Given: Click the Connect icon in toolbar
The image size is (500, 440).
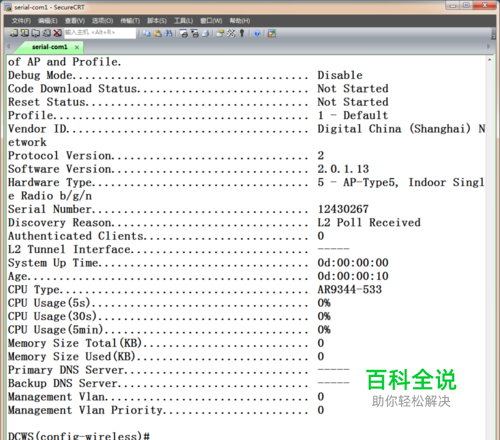Looking at the screenshot, I should [14, 33].
